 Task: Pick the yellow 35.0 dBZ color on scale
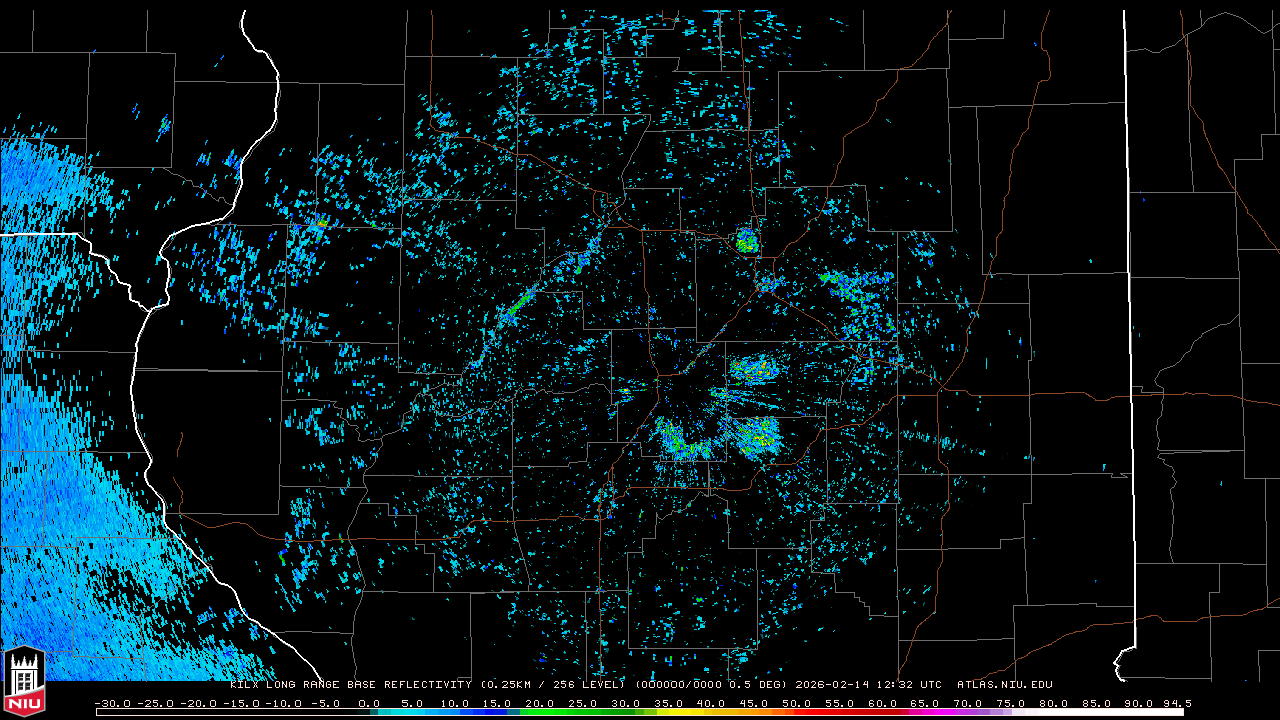pyautogui.click(x=670, y=711)
